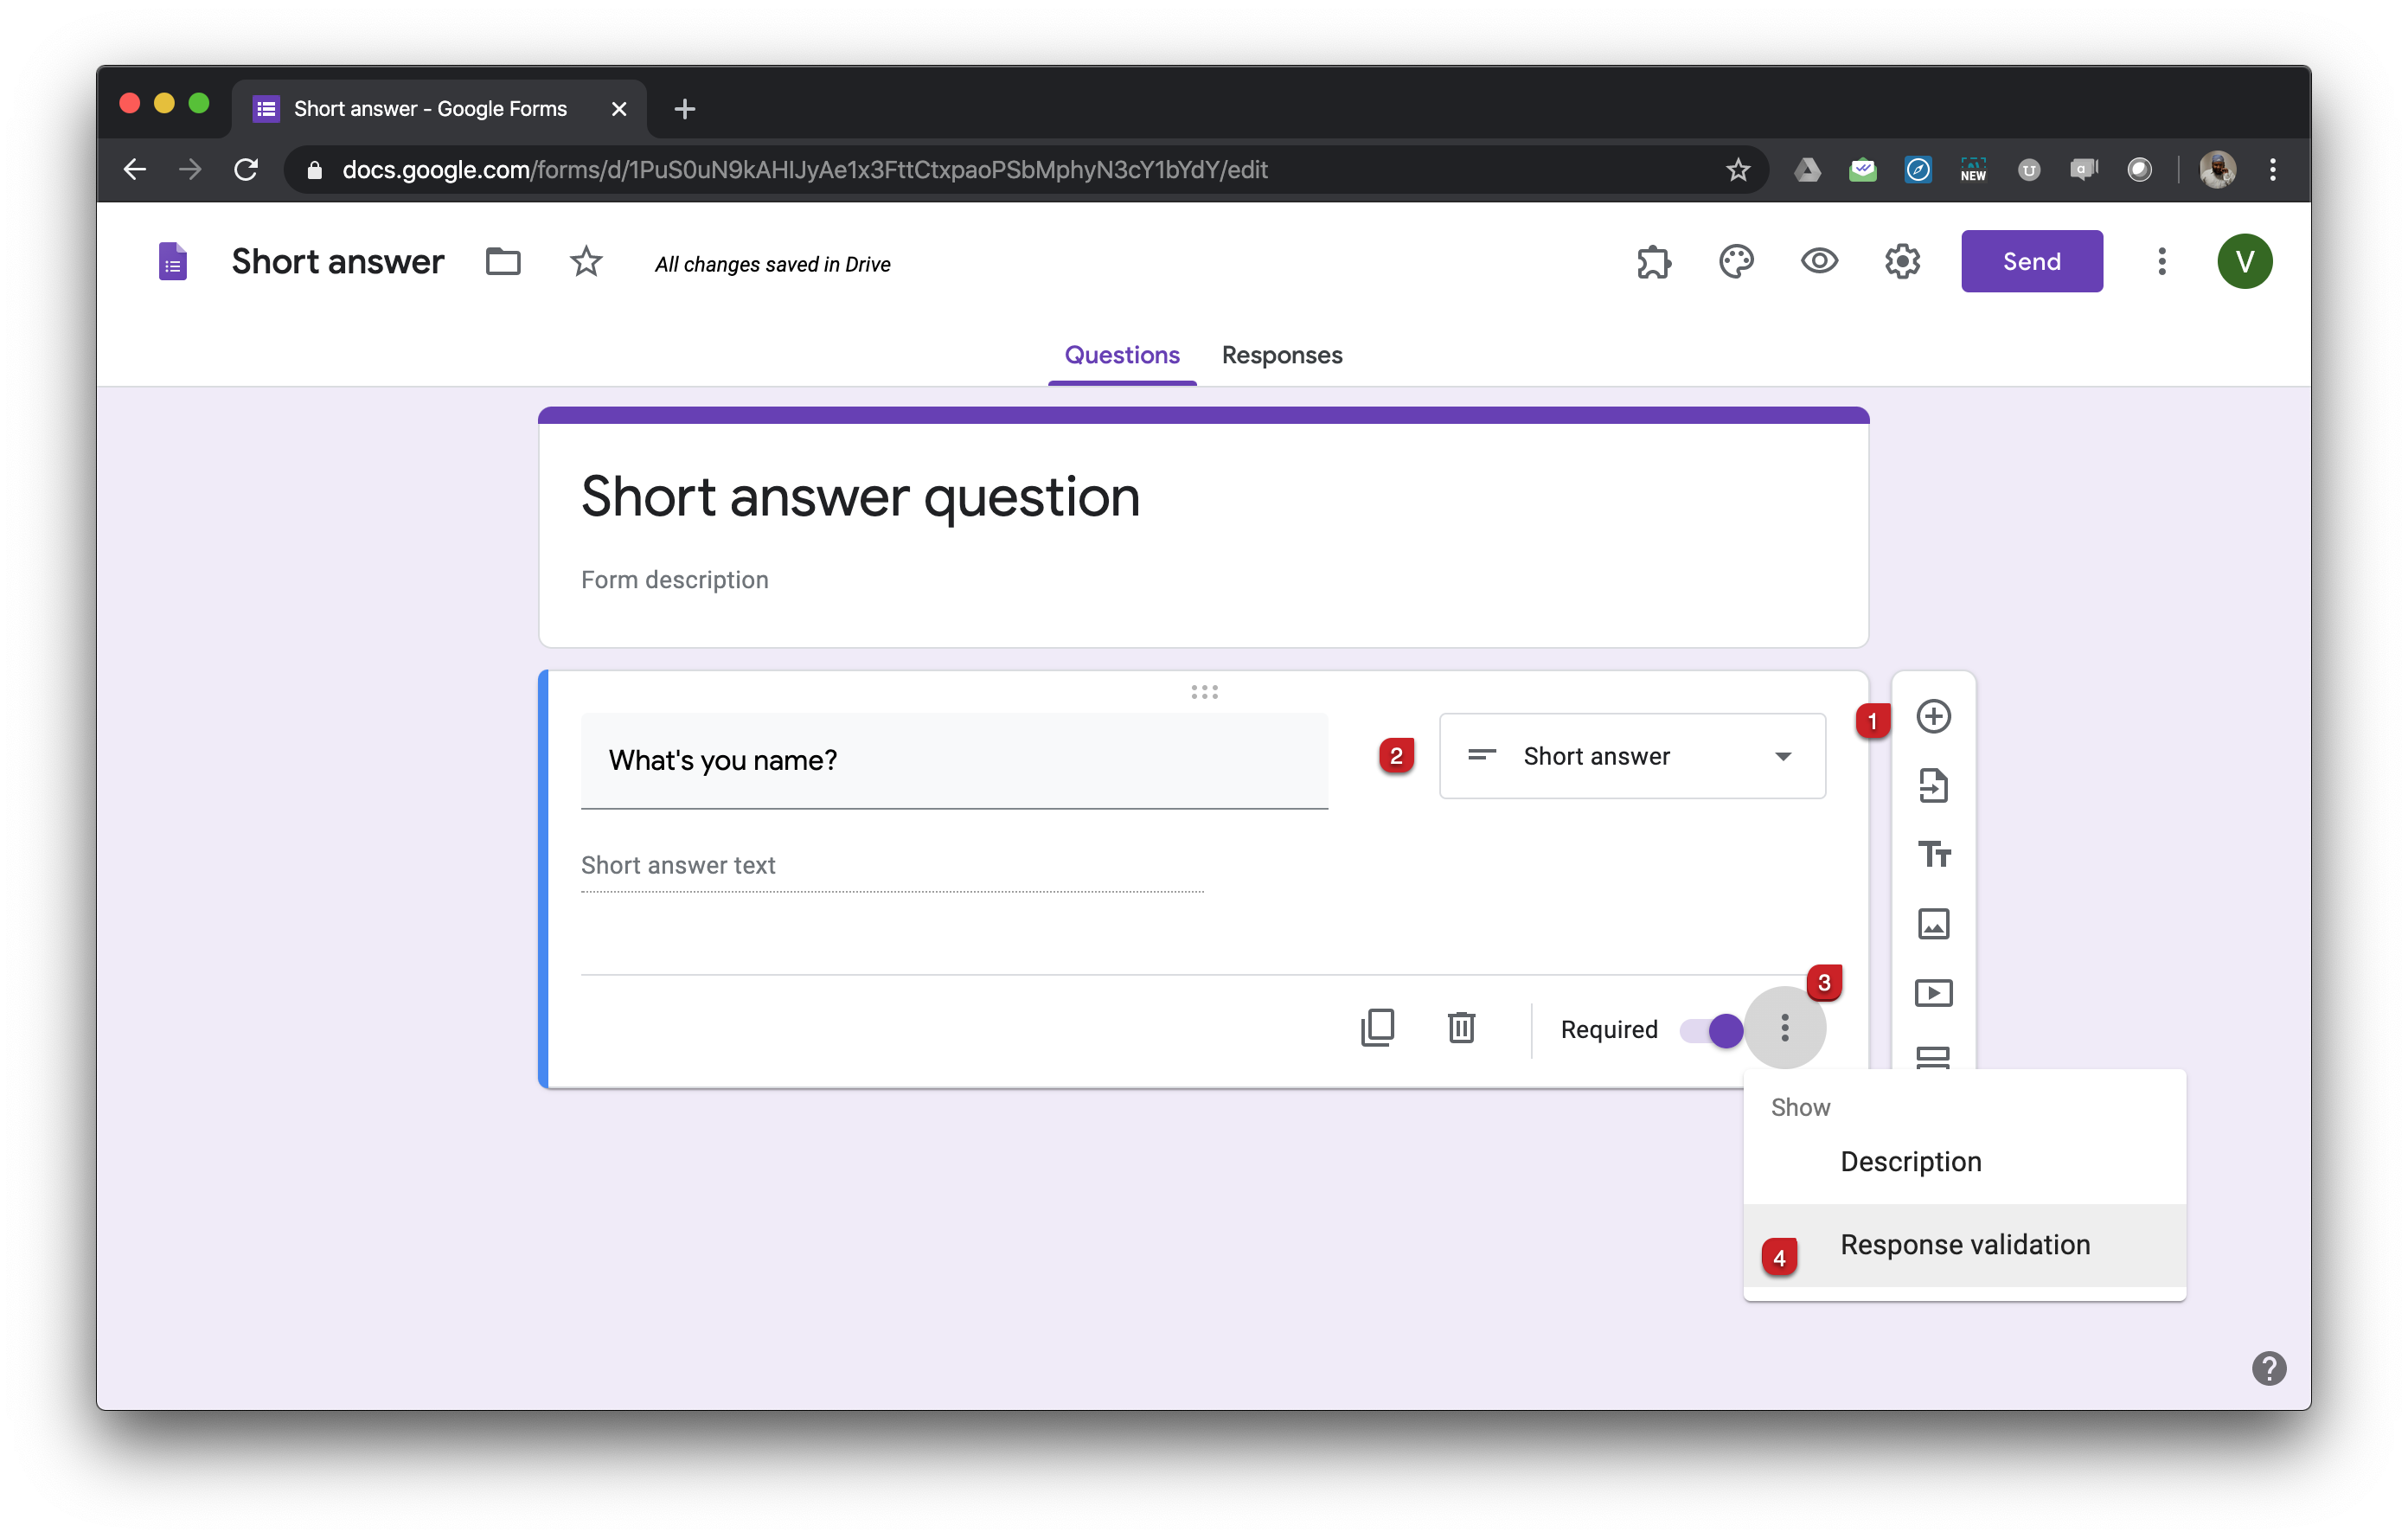Screen dimensions: 2408x1538
Task: Click the Send button
Action: [x=2033, y=261]
